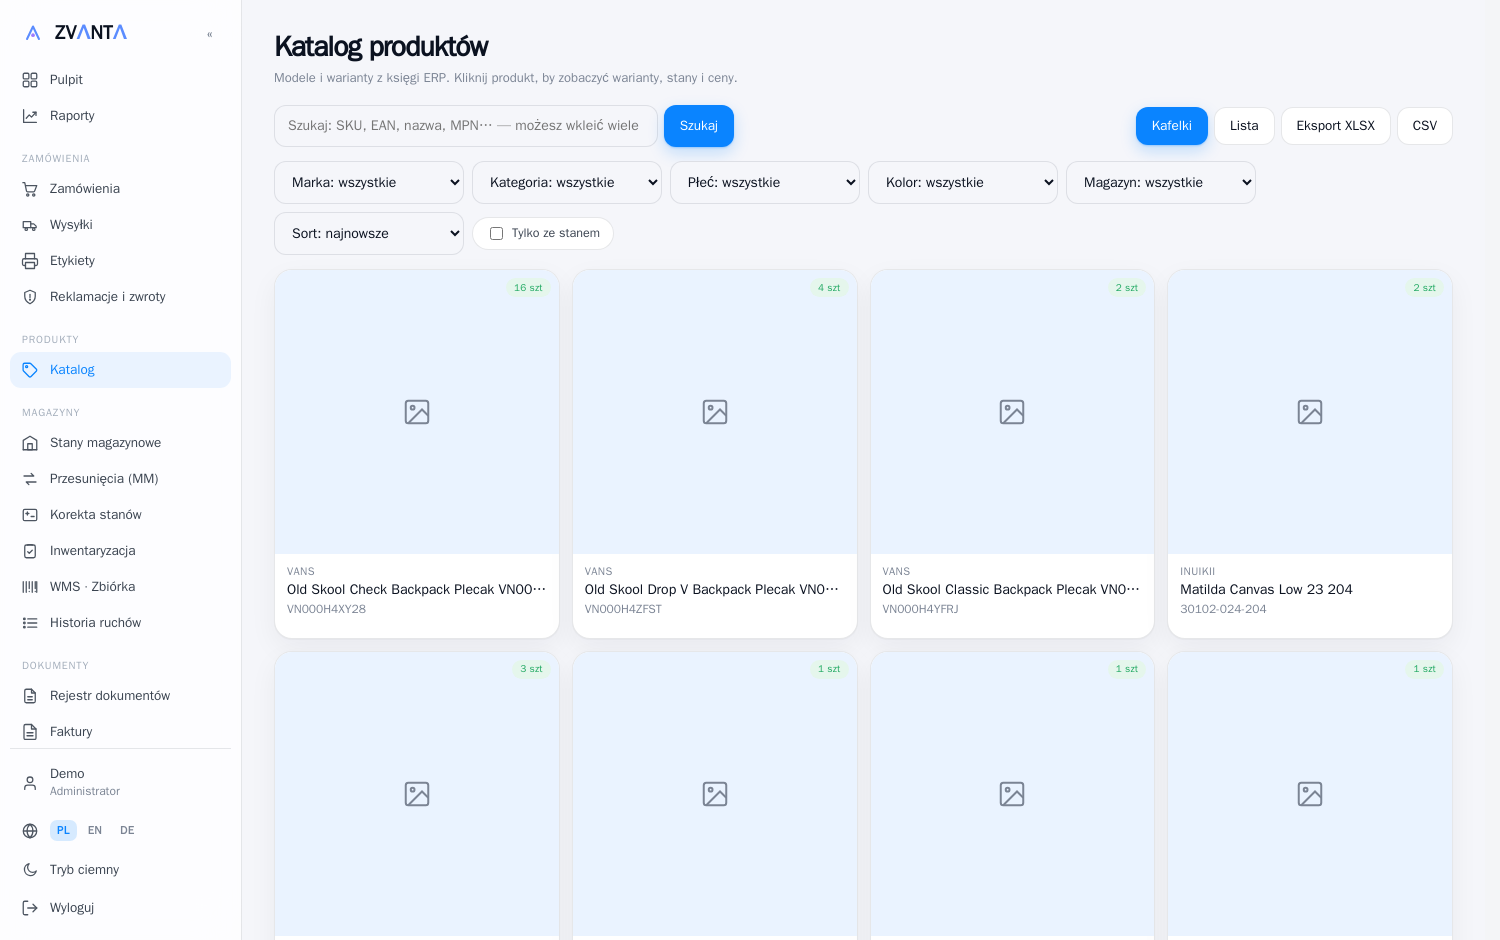Click SKU text VN000H4YFRJ
The image size is (1500, 940).
[920, 609]
